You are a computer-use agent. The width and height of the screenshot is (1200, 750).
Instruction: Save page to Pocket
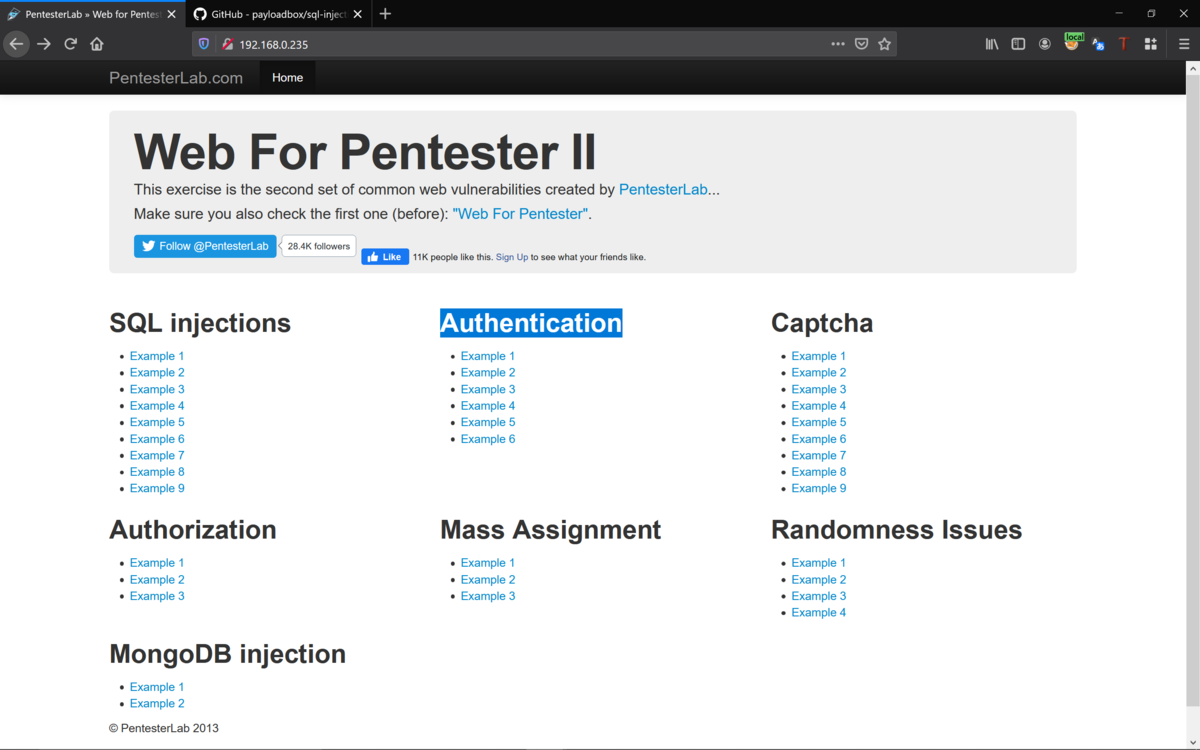point(861,44)
